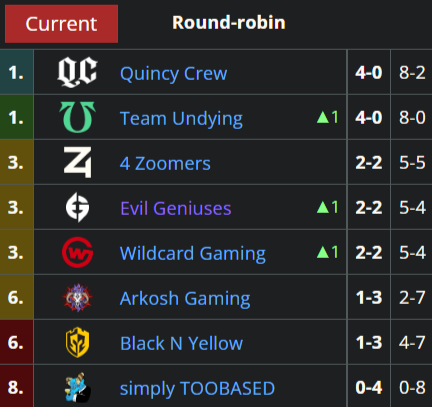
Task: Click the Black N Yellow link
Action: [x=181, y=343]
